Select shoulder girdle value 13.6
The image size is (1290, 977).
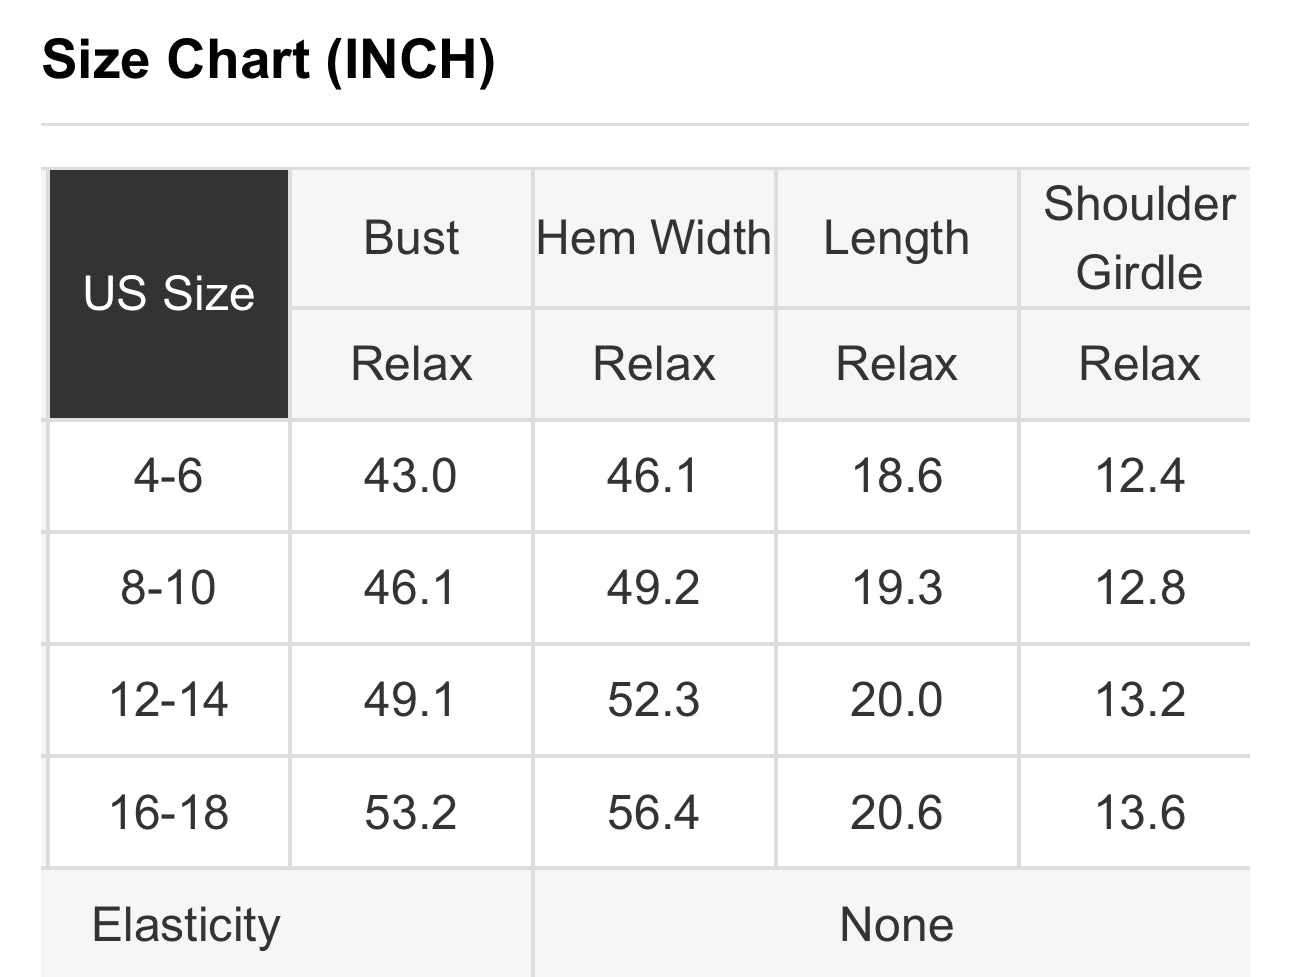(x=1140, y=812)
